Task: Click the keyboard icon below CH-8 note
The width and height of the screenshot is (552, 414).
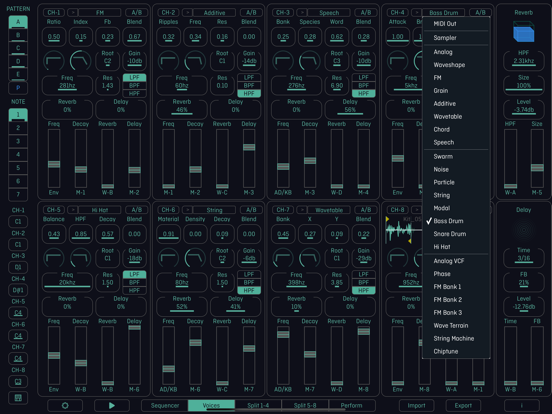Action: (18, 398)
